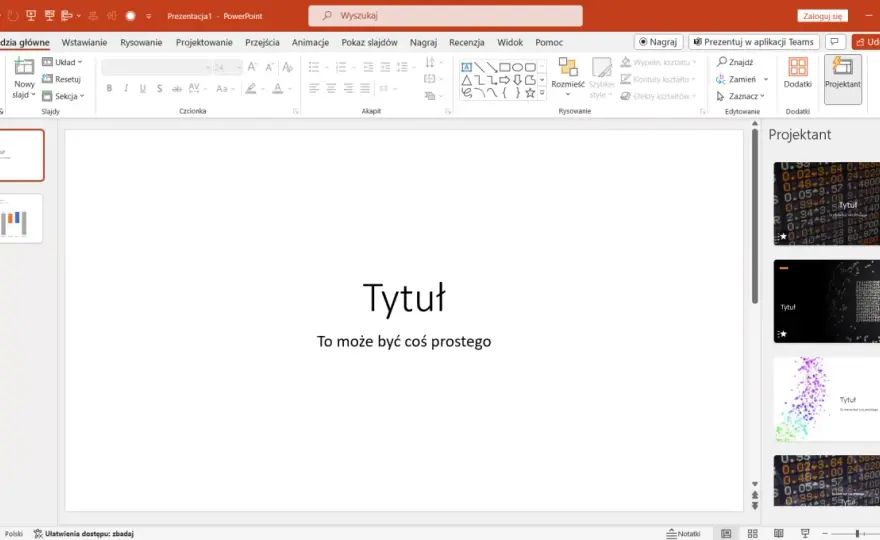
Task: Select the oval shape in gallery
Action: [x=517, y=67]
